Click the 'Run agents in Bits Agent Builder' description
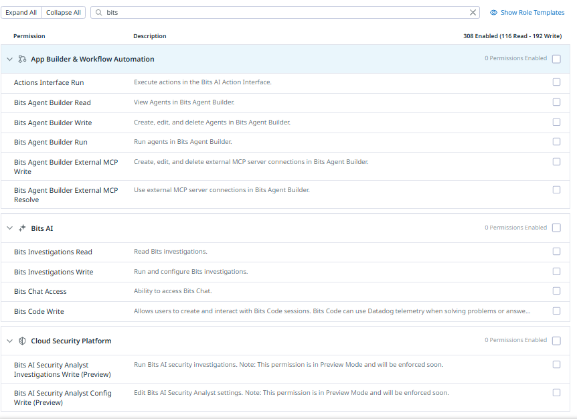 pos(183,142)
